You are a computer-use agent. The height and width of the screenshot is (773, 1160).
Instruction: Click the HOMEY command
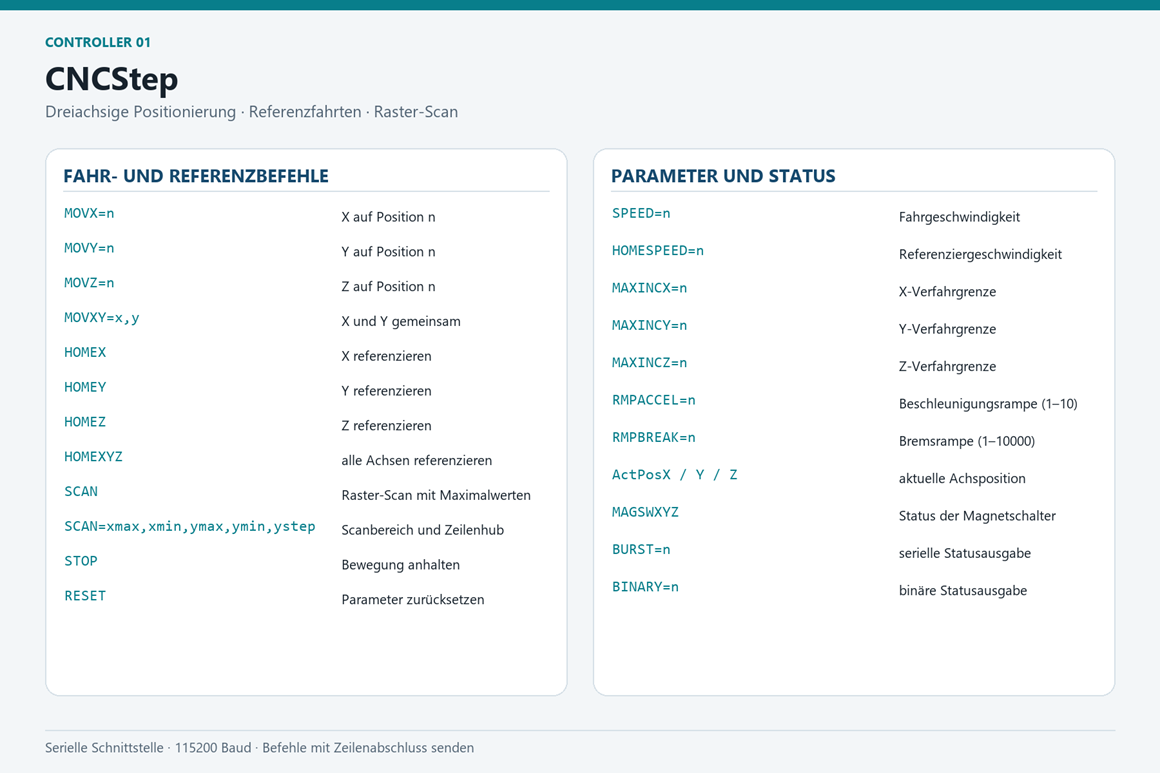[85, 387]
